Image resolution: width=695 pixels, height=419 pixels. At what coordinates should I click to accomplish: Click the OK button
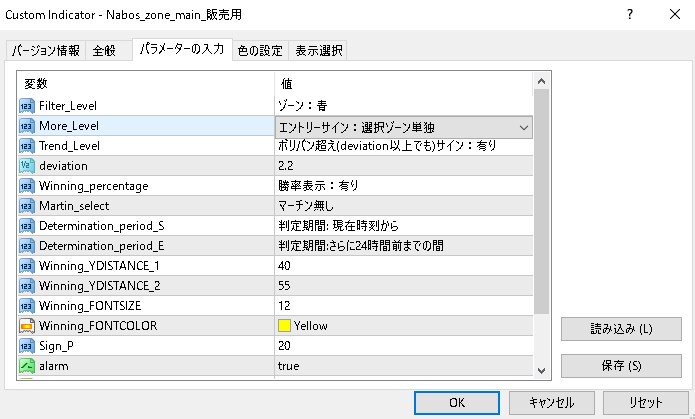click(x=457, y=403)
